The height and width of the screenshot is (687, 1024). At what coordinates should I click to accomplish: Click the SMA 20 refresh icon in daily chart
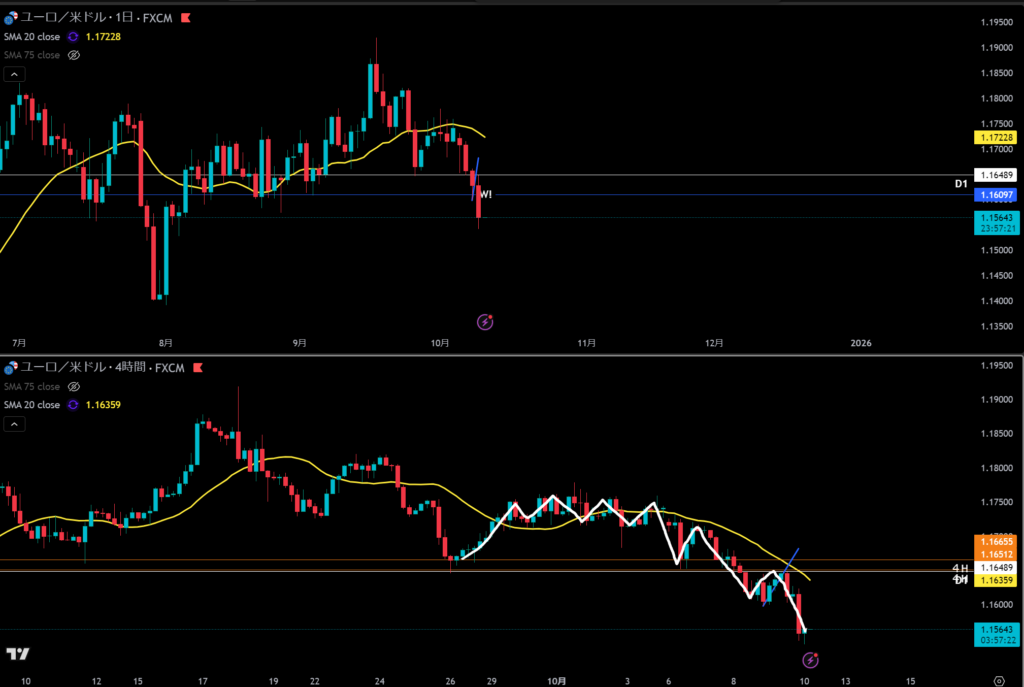(x=73, y=37)
